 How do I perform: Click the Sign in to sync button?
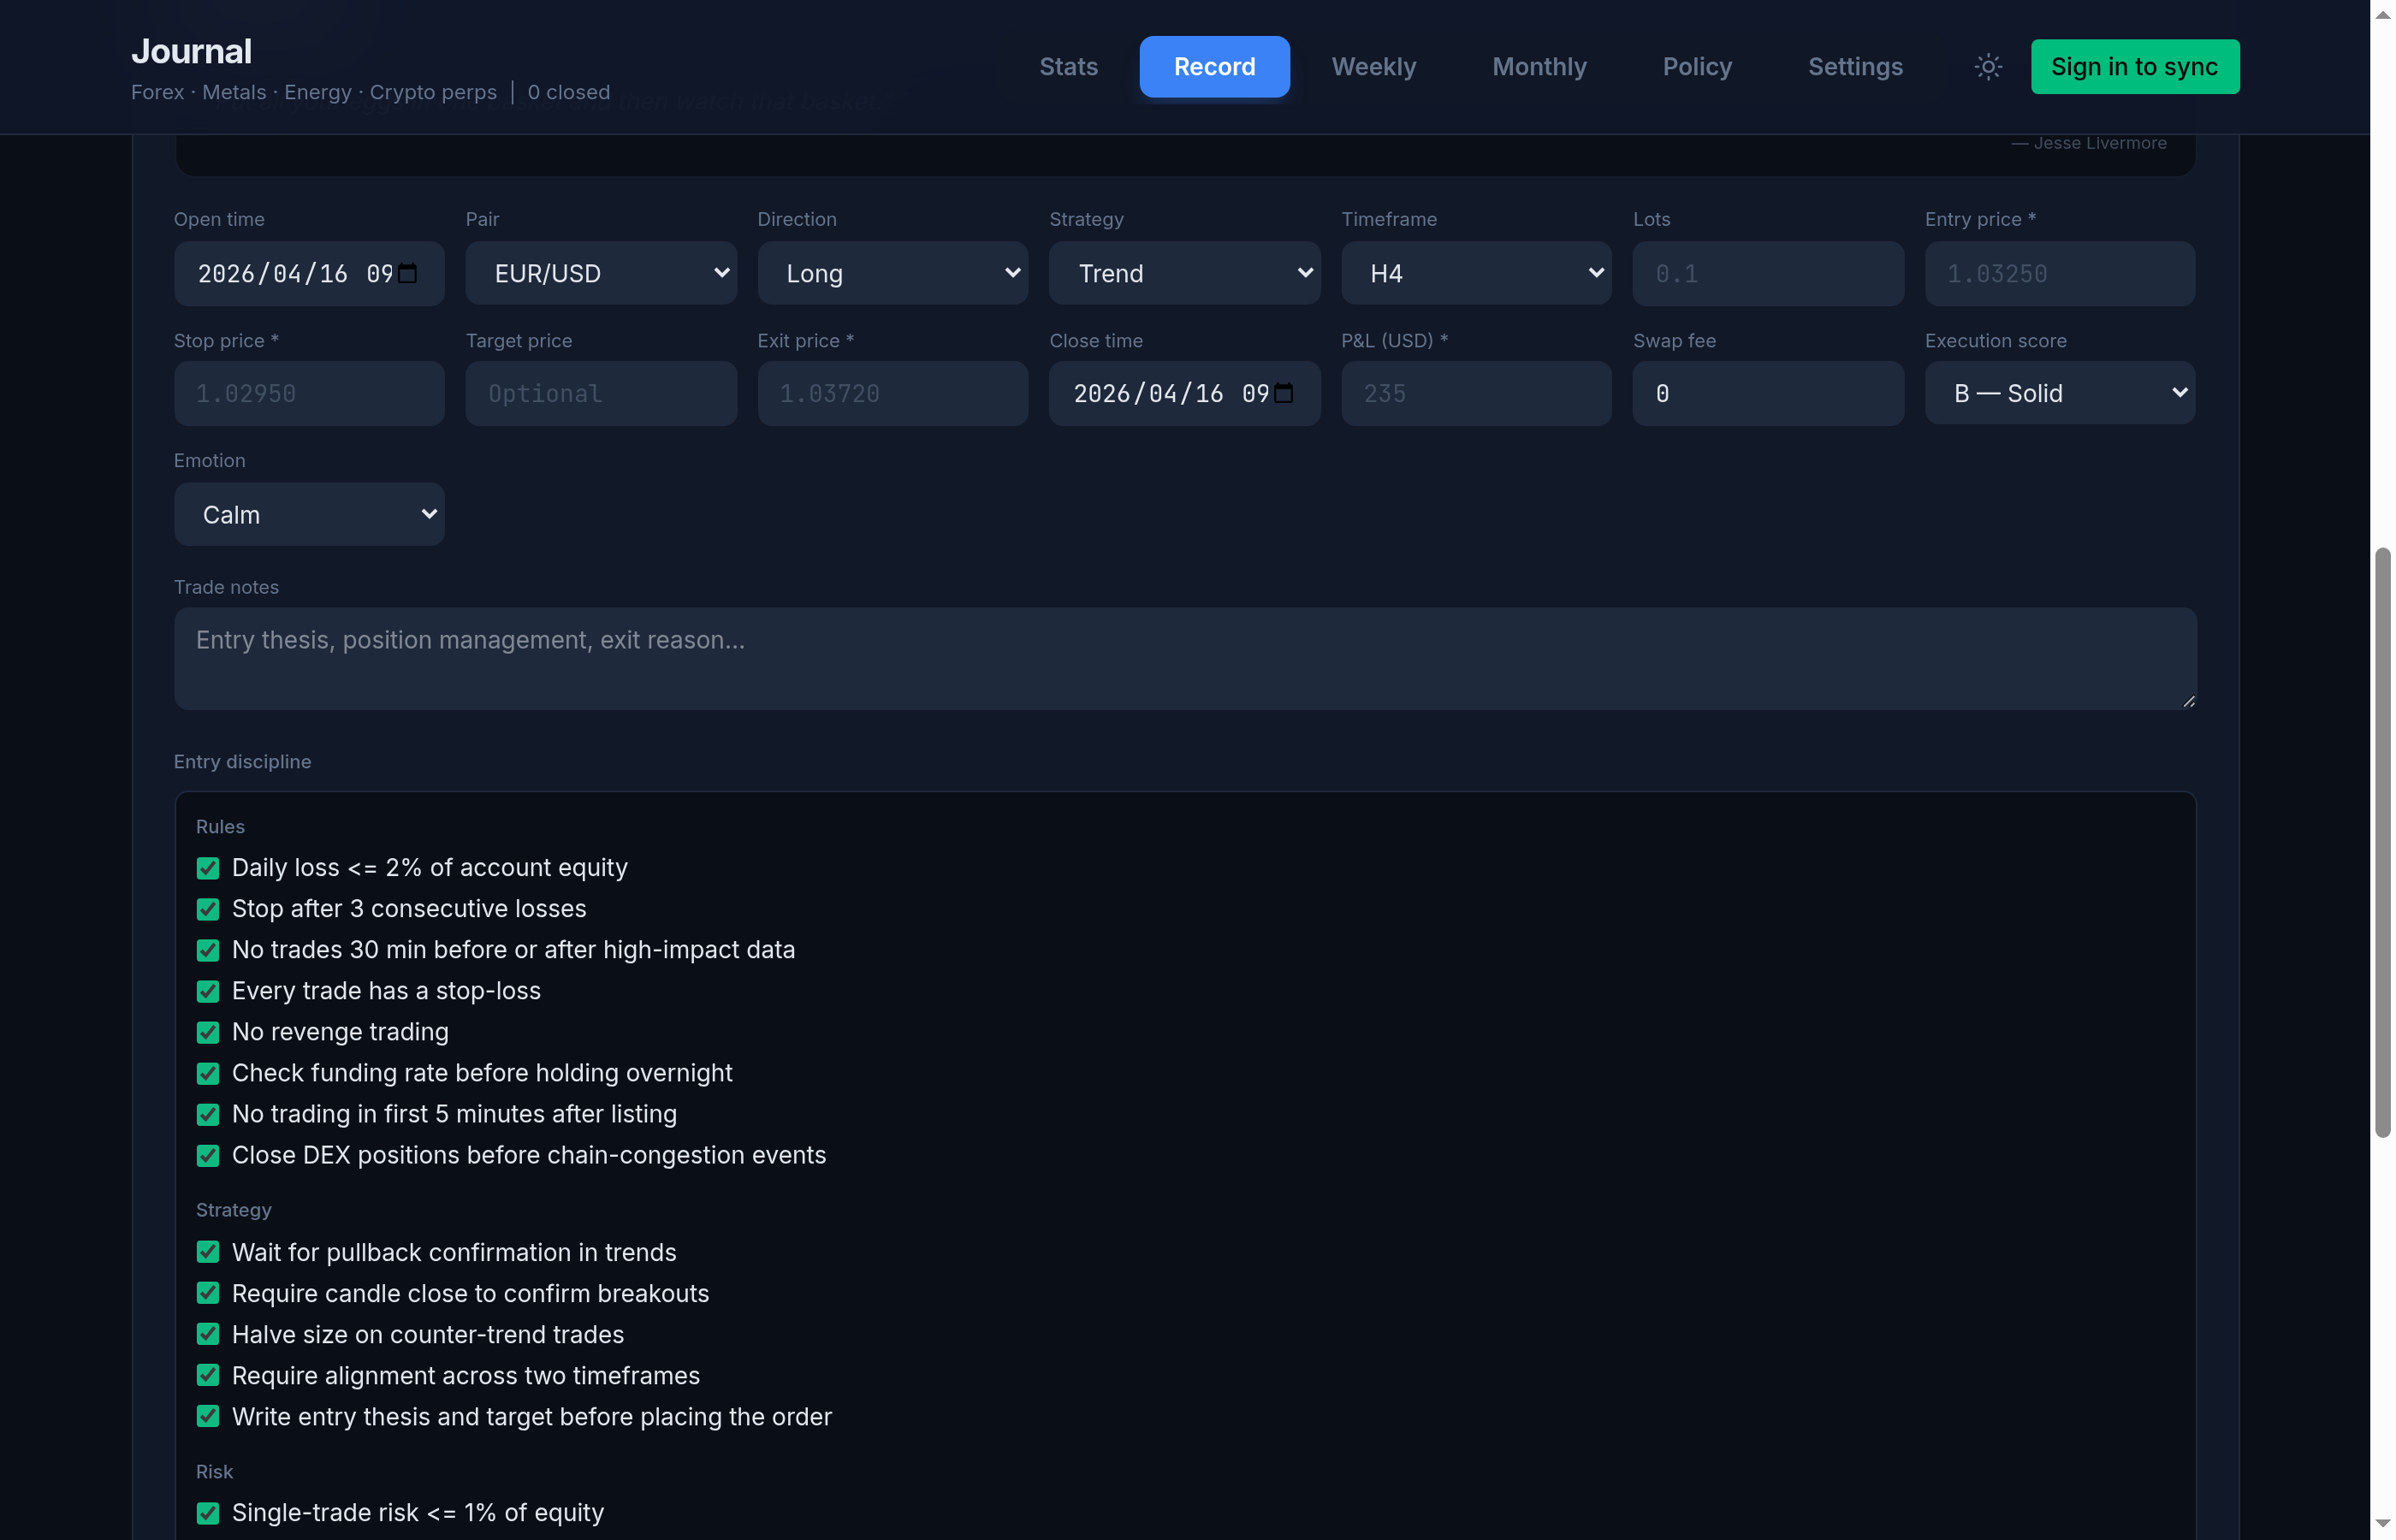2134,66
